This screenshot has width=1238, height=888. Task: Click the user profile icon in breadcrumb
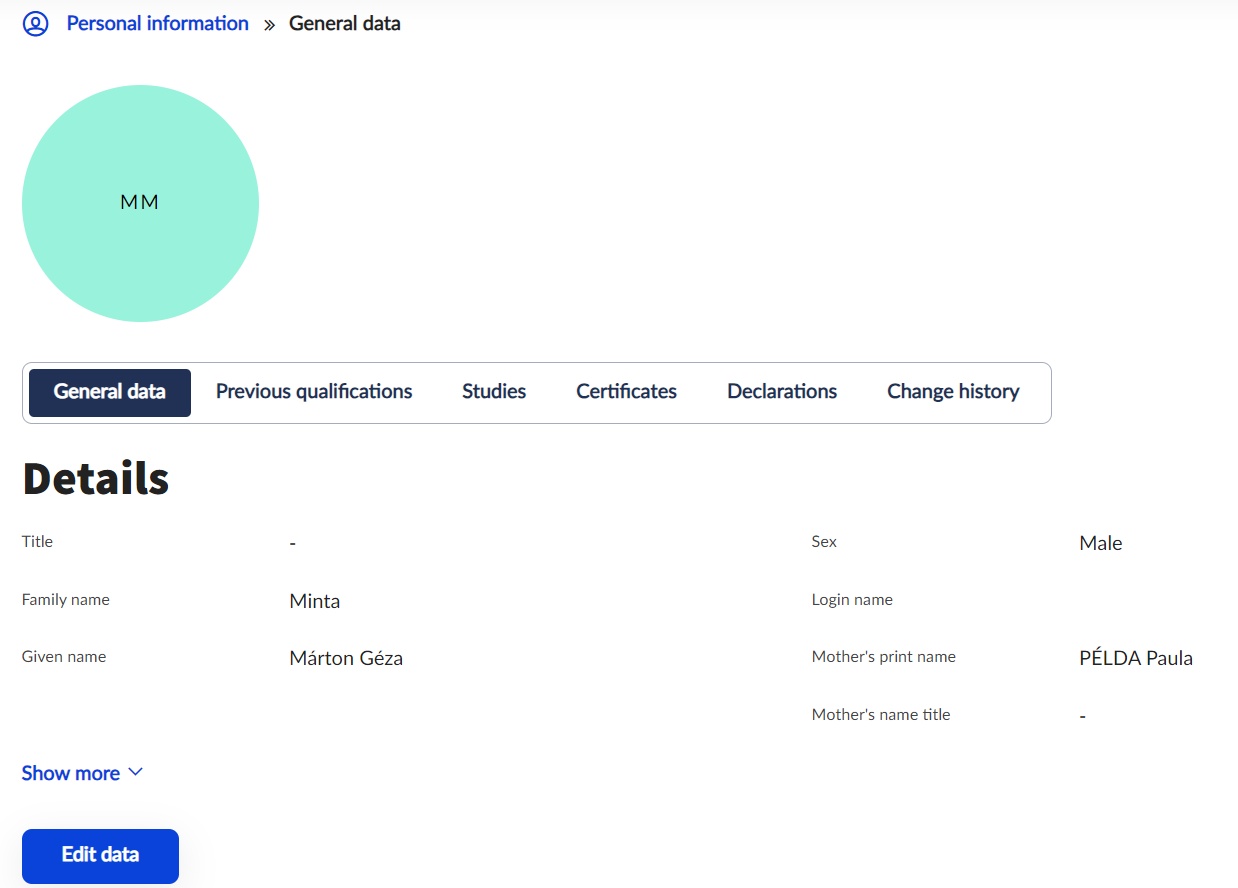pos(35,24)
